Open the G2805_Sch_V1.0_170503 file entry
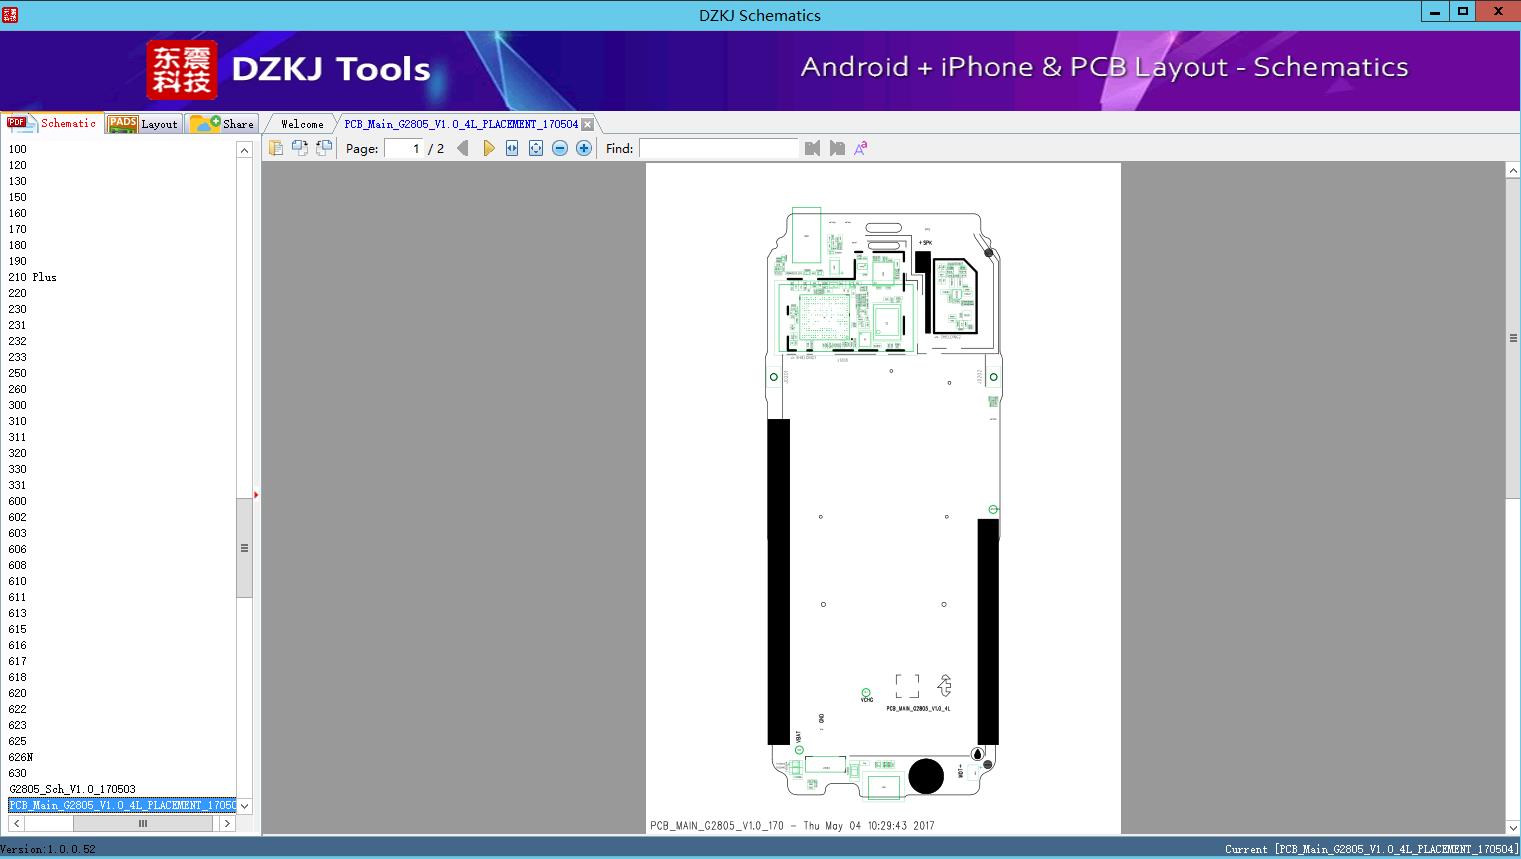The image size is (1521, 859). 72,789
